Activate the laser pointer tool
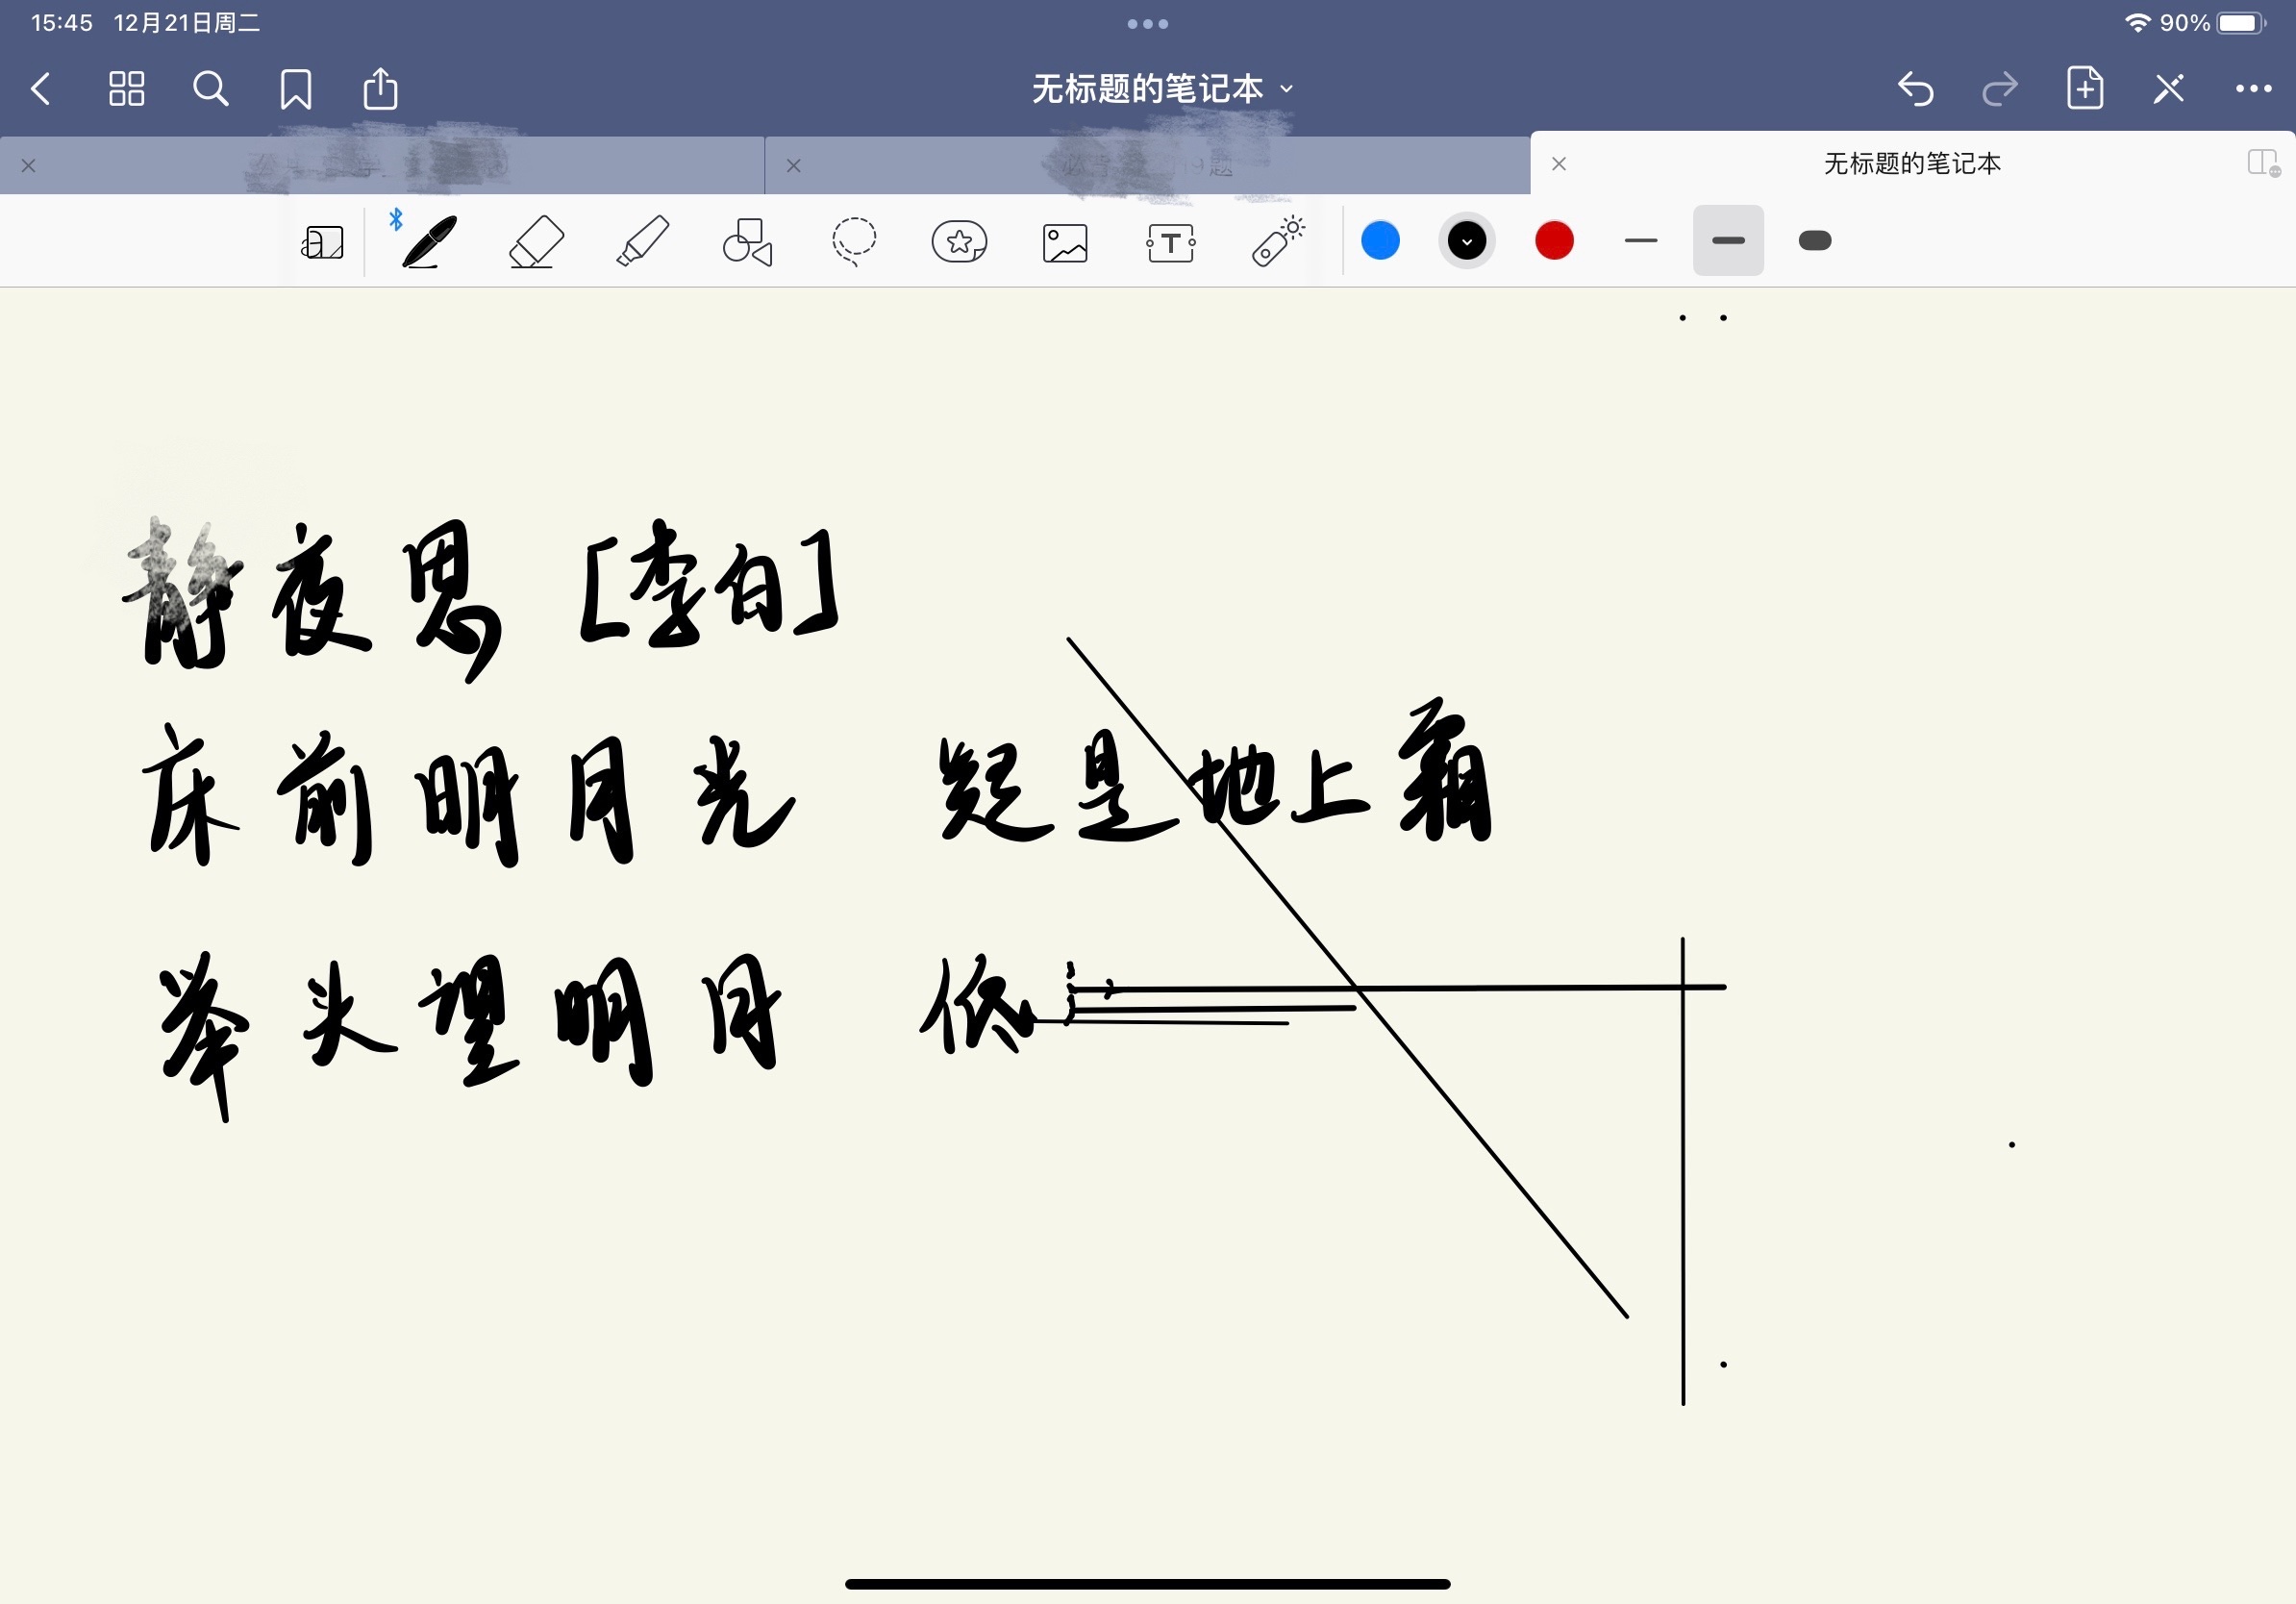Screen dimensions: 2296x1604 pos(1277,242)
